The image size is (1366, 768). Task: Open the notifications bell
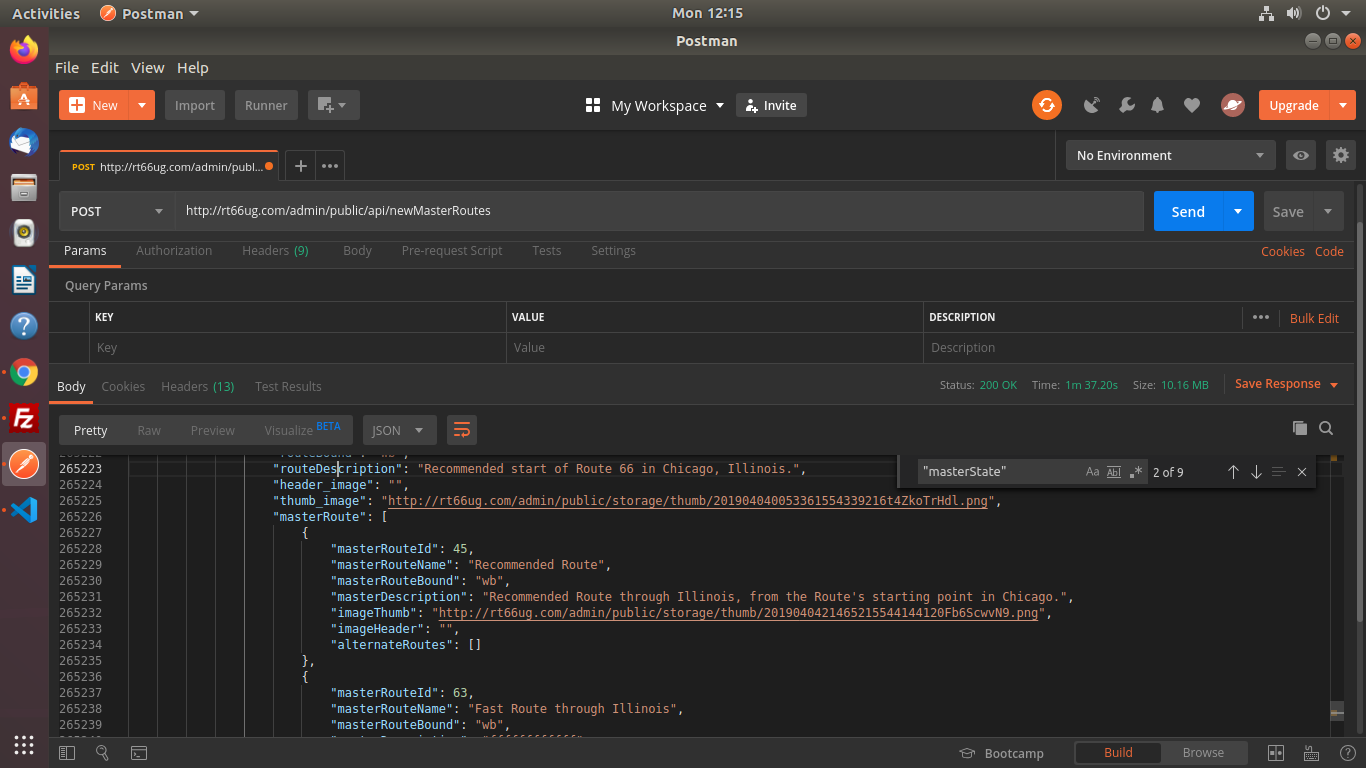pos(1158,105)
